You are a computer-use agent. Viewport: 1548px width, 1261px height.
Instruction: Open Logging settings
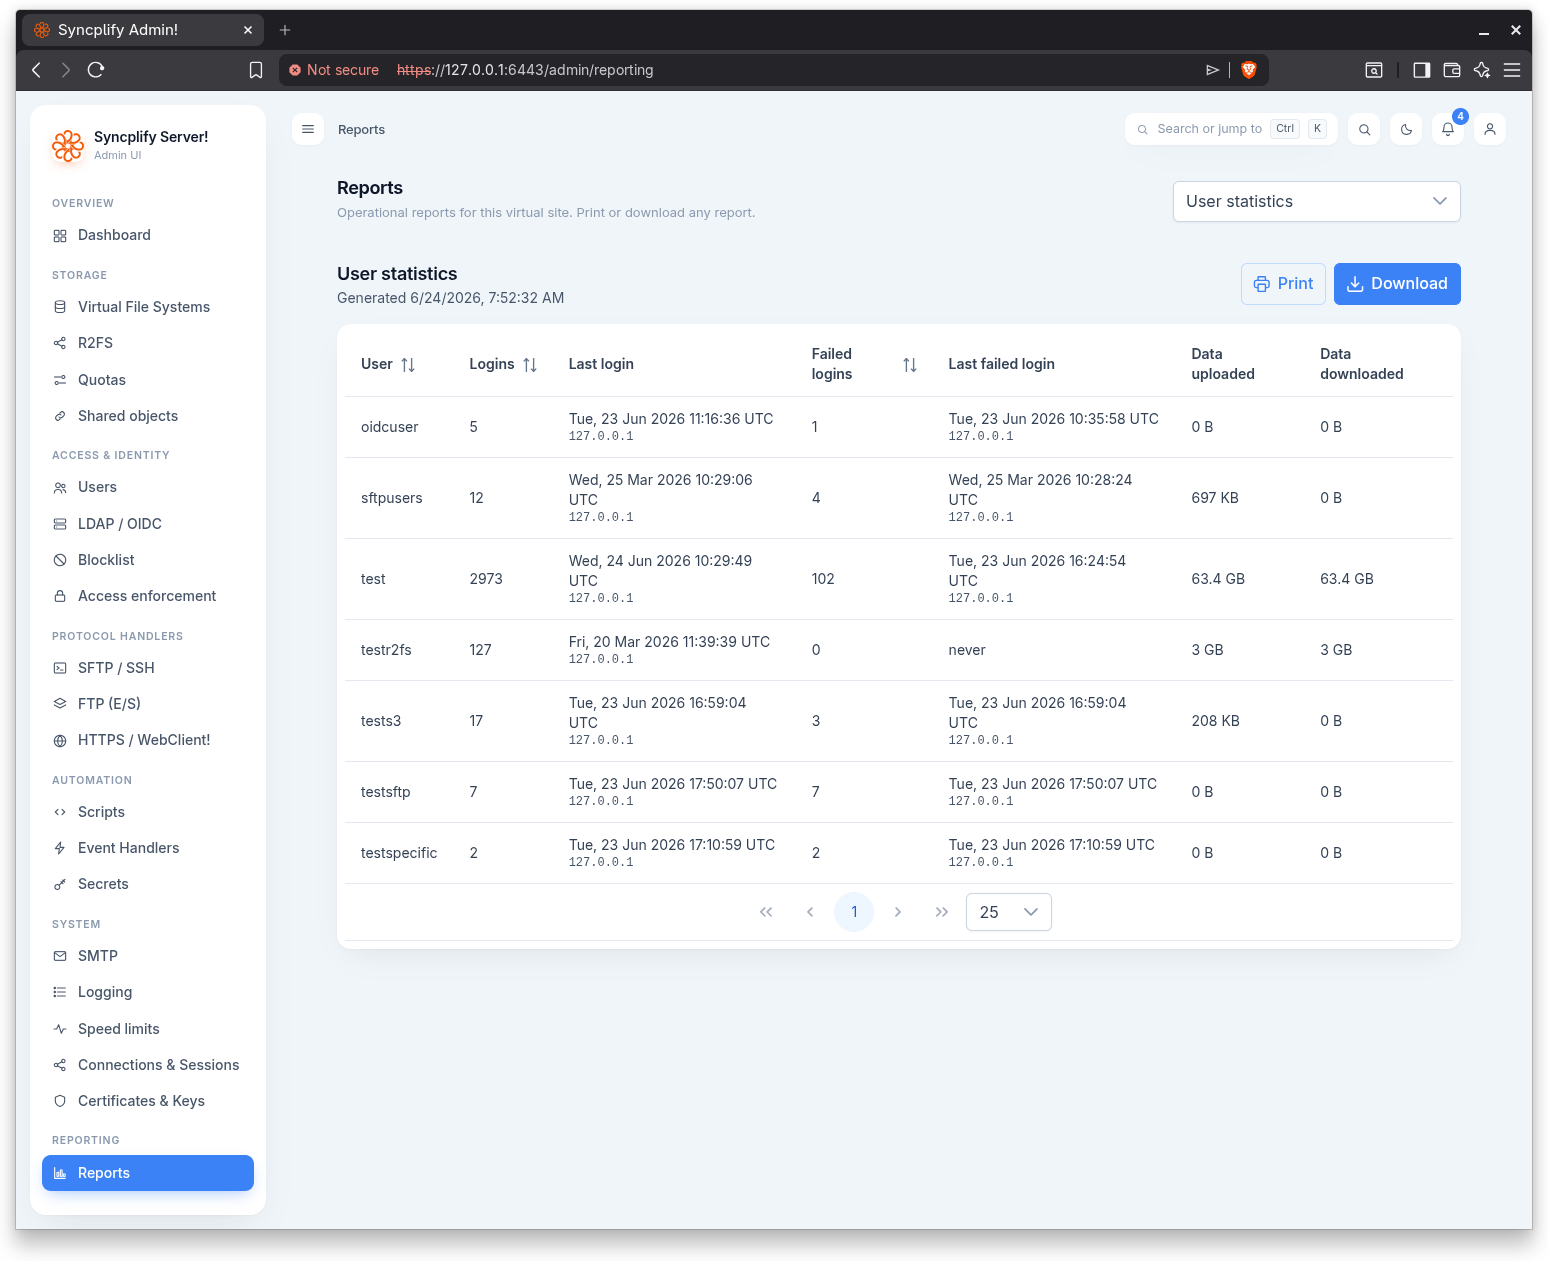click(x=148, y=992)
